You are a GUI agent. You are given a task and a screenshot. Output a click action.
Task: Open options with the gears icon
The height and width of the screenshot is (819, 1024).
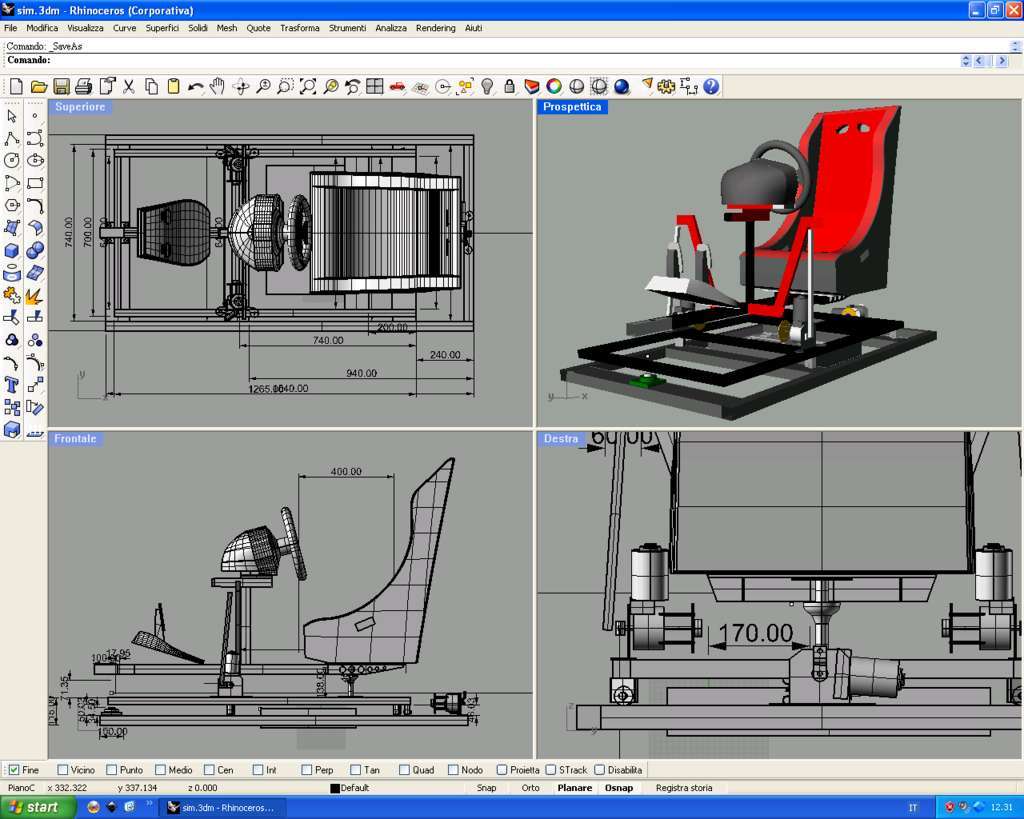[666, 86]
